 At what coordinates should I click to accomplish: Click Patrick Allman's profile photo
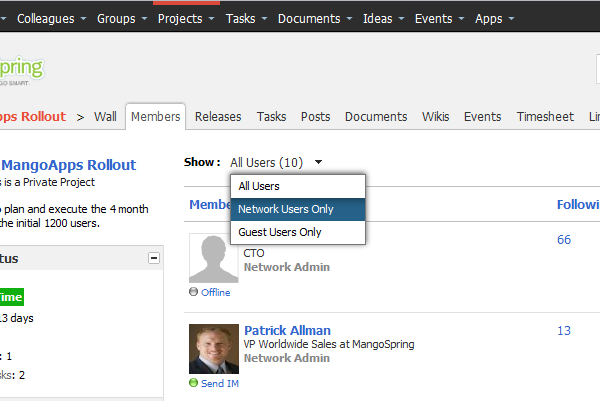coord(214,349)
